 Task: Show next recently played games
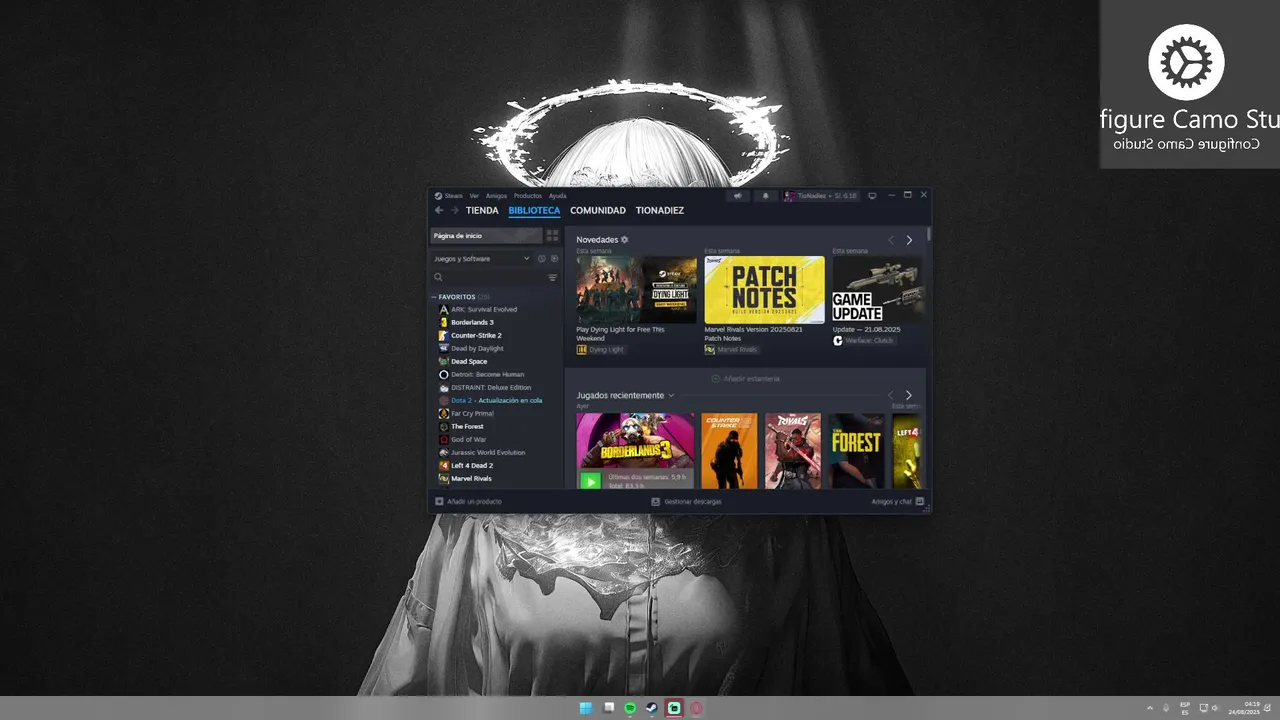[909, 395]
